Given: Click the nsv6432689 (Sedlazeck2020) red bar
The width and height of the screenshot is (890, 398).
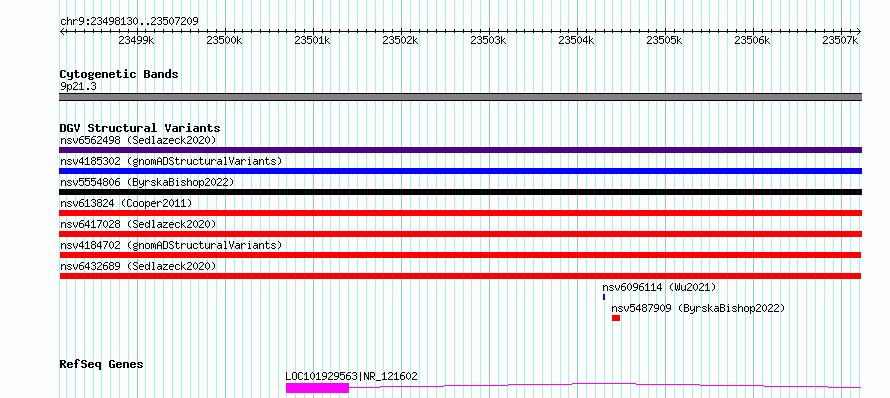Looking at the screenshot, I should click(460, 276).
